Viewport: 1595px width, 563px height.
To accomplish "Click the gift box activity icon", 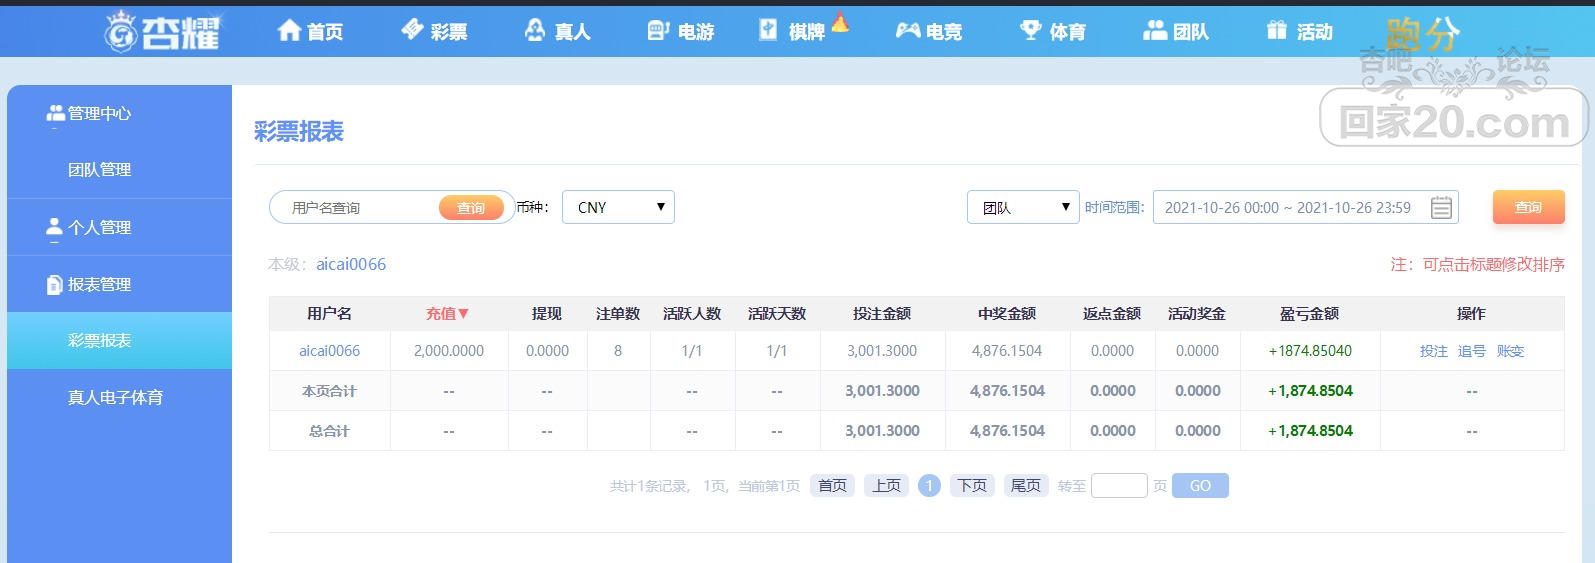I will click(1276, 31).
